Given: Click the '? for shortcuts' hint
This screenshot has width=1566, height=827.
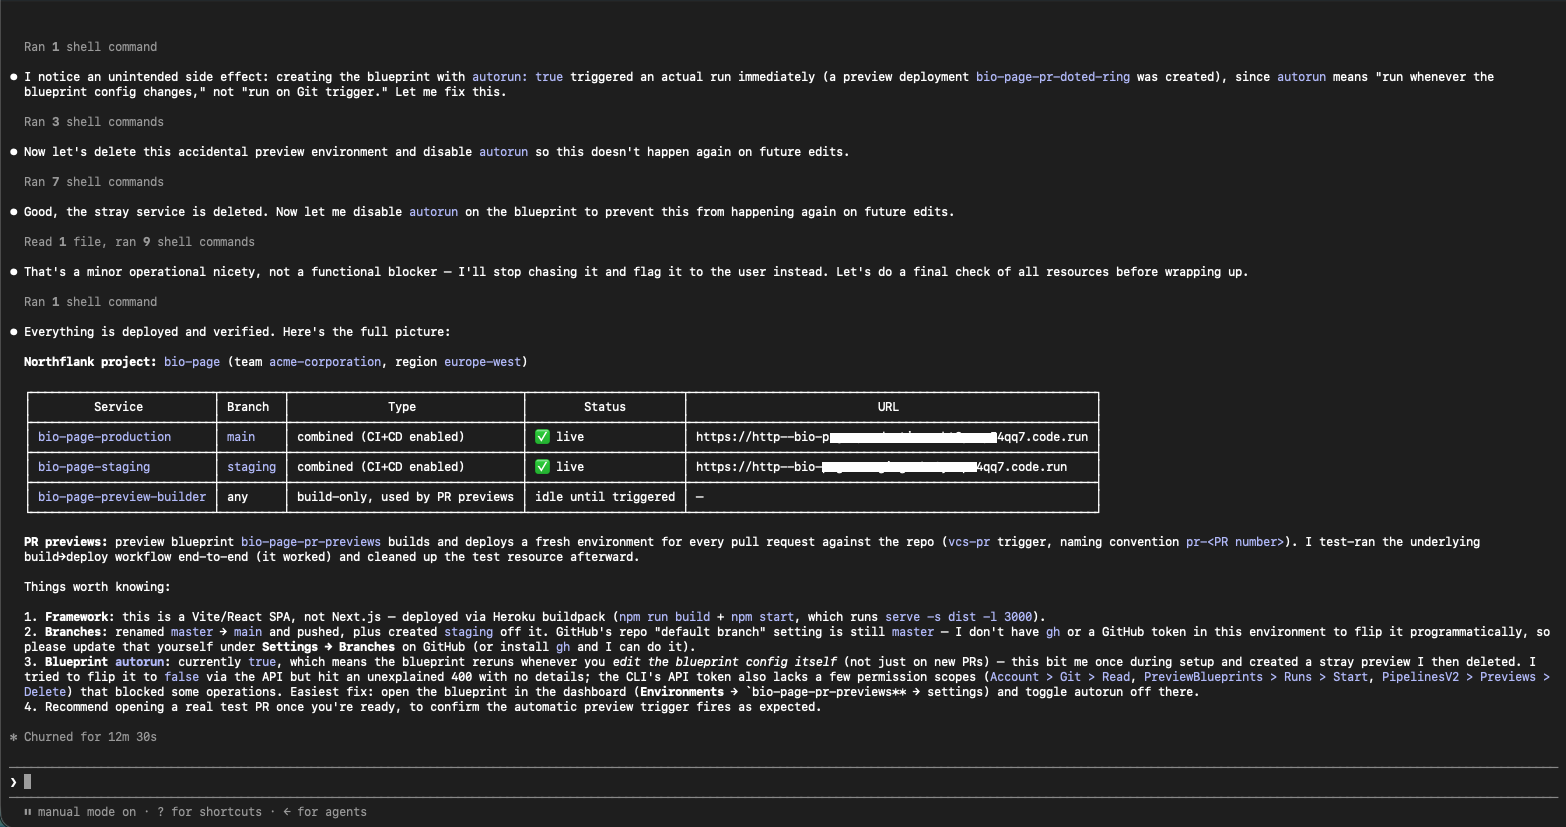Looking at the screenshot, I should [x=209, y=812].
